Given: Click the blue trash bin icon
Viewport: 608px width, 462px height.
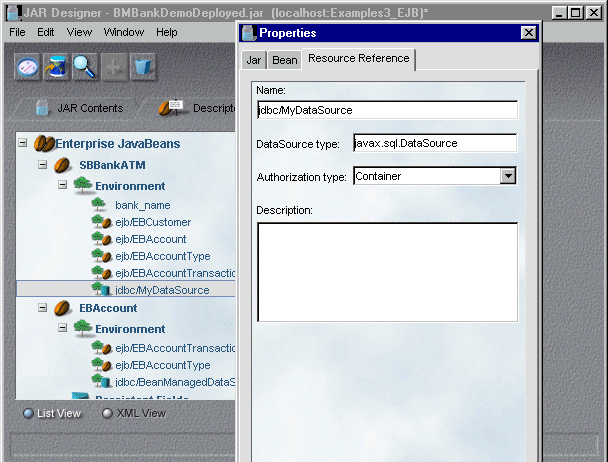Looking at the screenshot, I should point(143,67).
